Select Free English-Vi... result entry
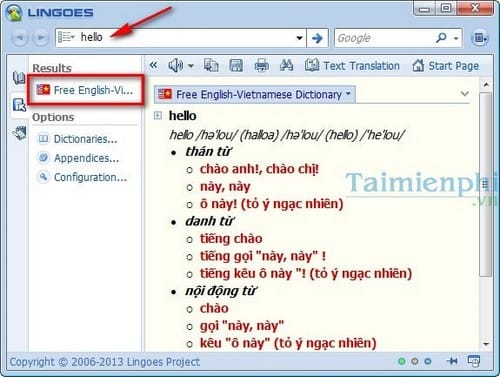Image resolution: width=500 pixels, height=377 pixels. tap(85, 90)
